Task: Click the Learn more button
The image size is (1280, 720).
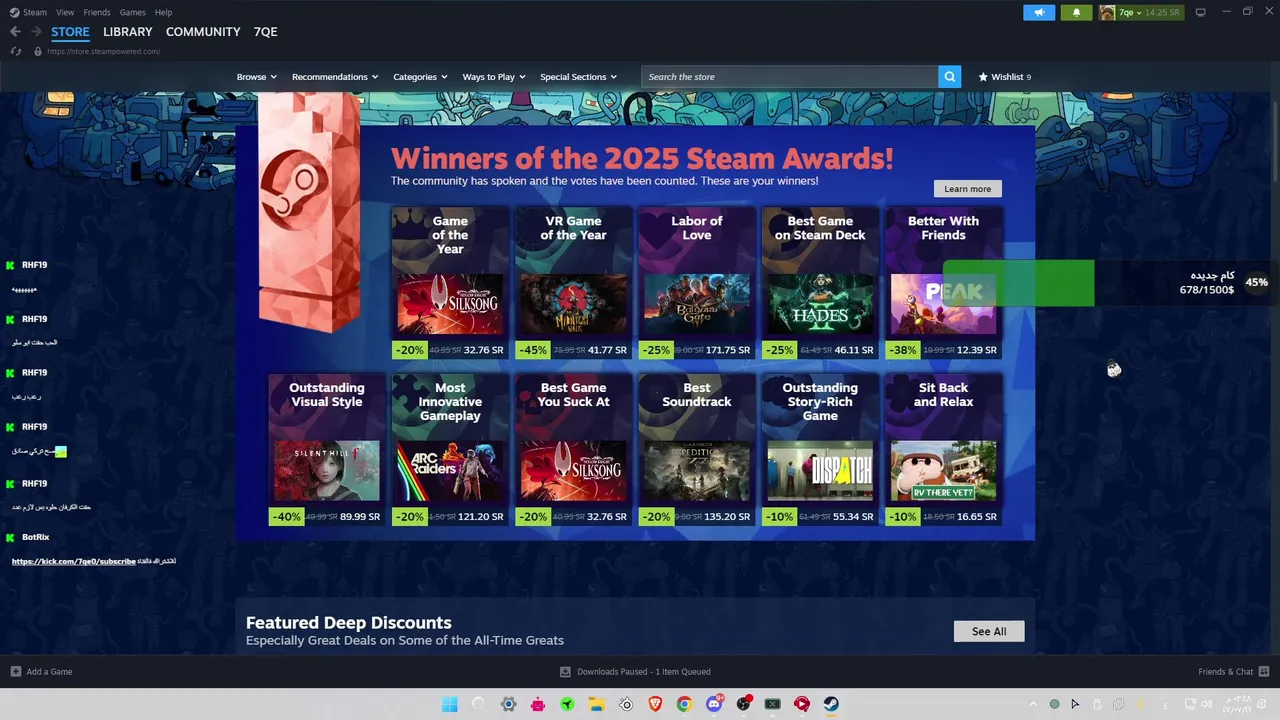Action: pyautogui.click(x=967, y=189)
